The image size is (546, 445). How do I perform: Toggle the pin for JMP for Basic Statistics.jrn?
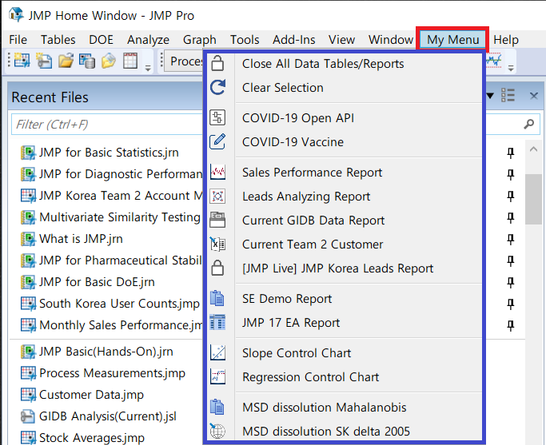pyautogui.click(x=510, y=153)
